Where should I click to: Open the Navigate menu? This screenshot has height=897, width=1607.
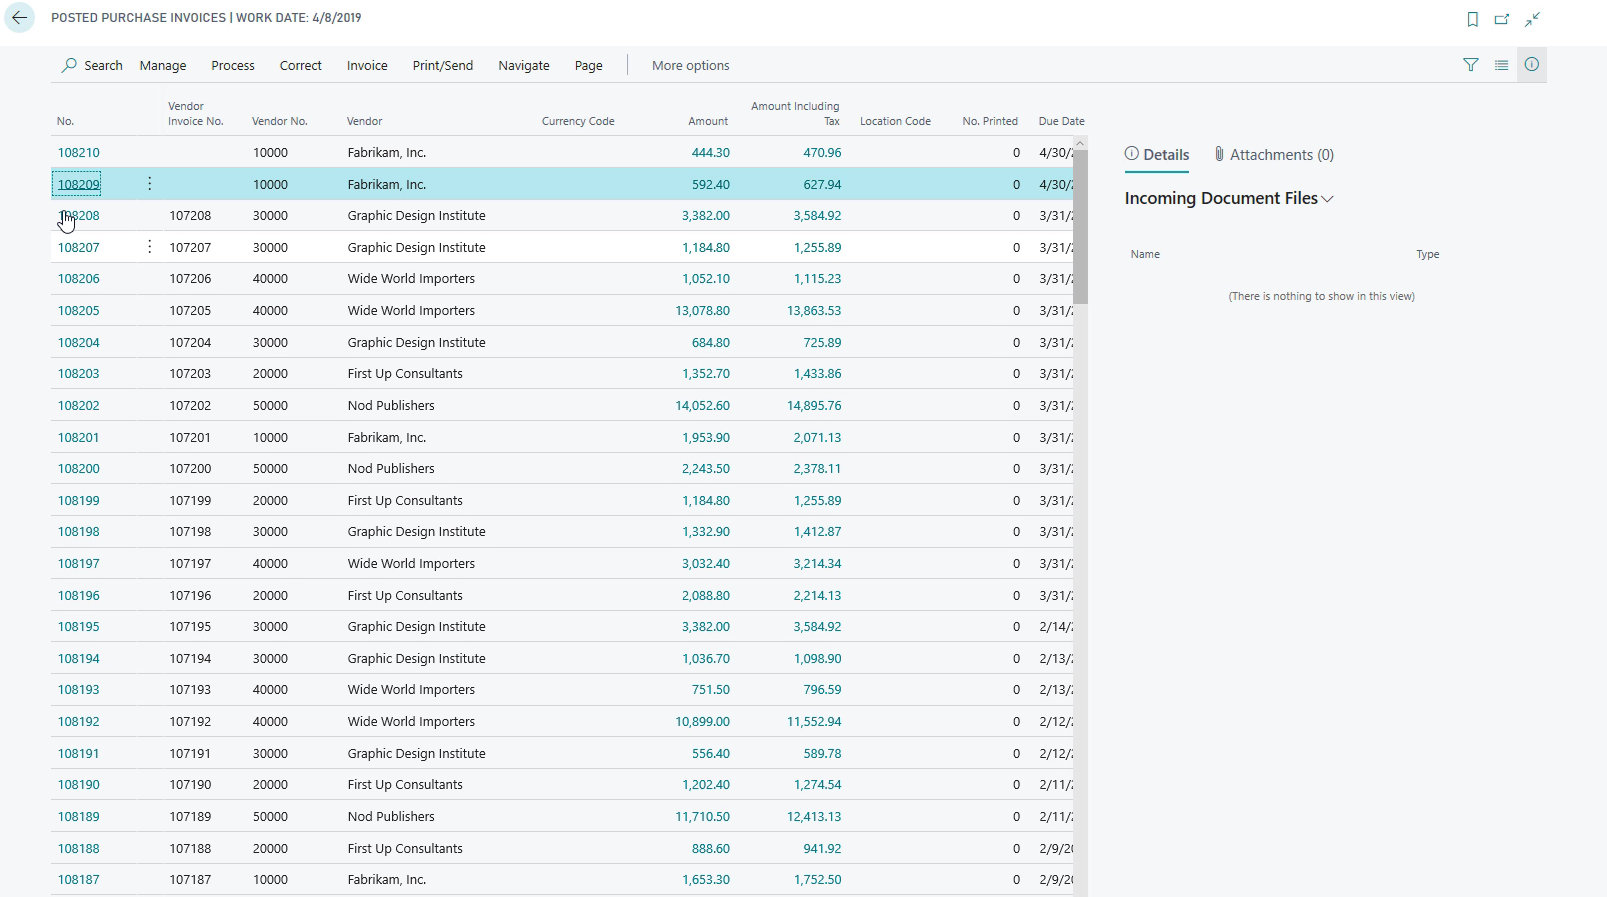[524, 66]
